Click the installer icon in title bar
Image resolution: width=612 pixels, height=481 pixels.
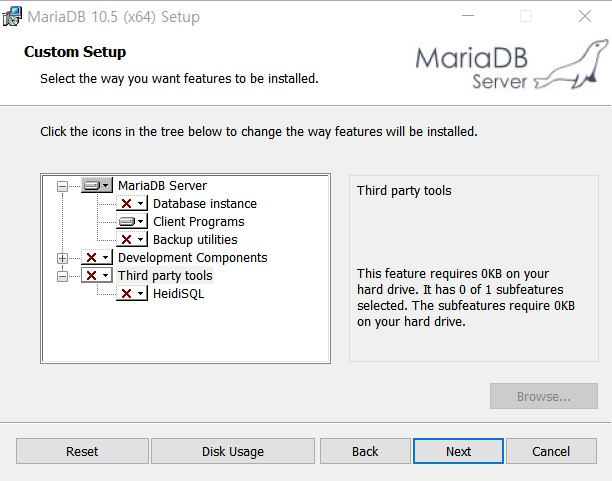click(x=12, y=16)
